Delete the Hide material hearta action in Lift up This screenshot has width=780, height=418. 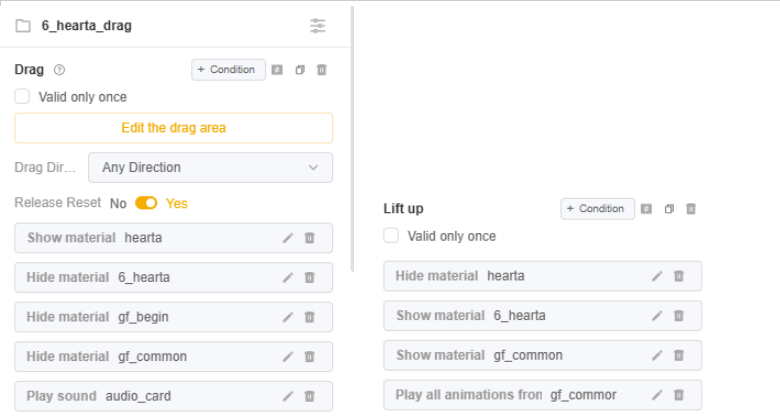pos(679,276)
